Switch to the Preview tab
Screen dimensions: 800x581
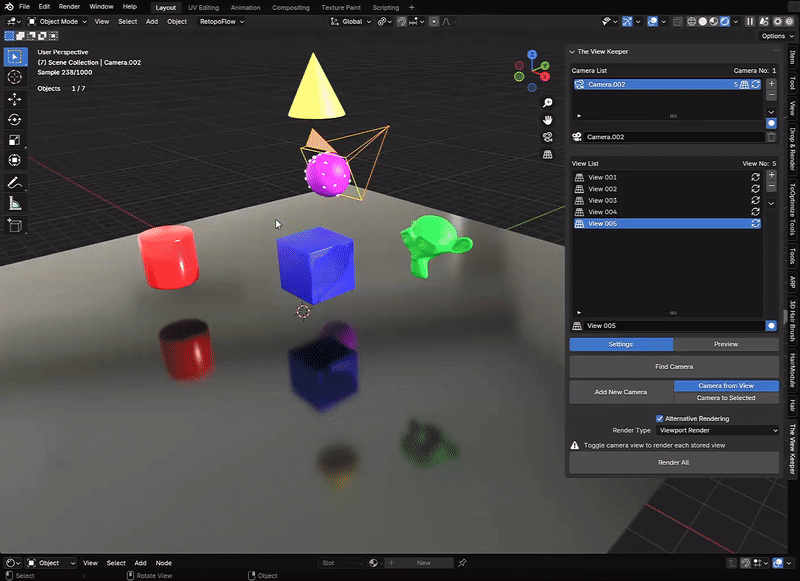pyautogui.click(x=726, y=344)
